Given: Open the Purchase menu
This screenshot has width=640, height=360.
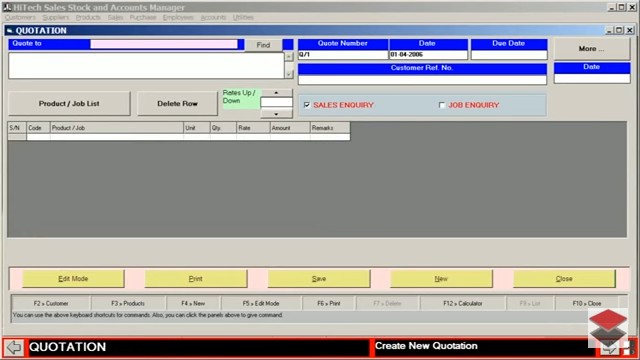Looking at the screenshot, I should (143, 18).
